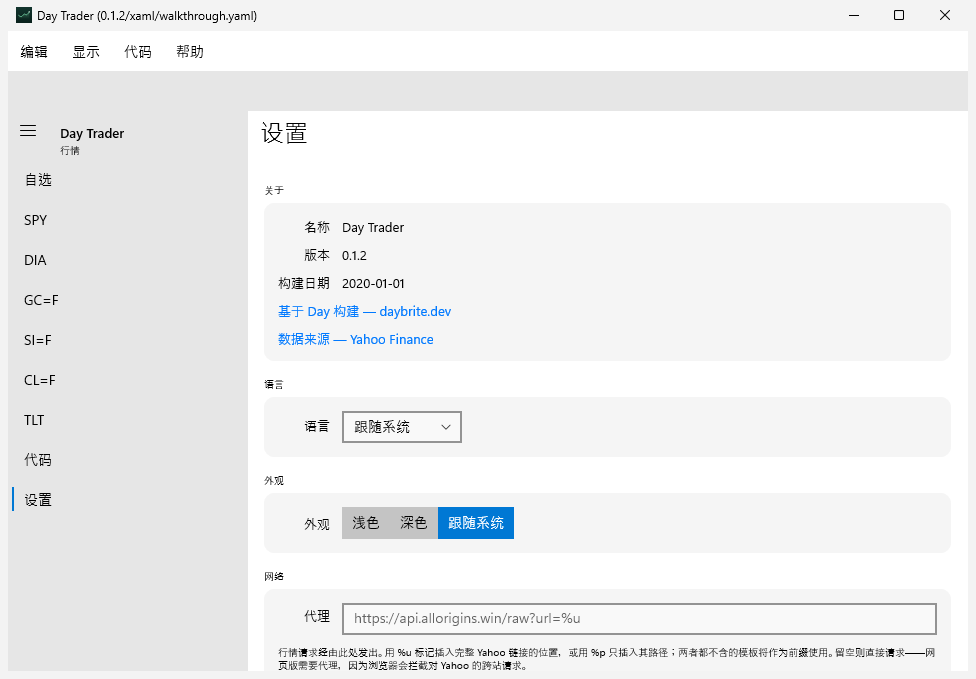Go to 自选 in the sidebar
The height and width of the screenshot is (679, 976).
coord(127,180)
